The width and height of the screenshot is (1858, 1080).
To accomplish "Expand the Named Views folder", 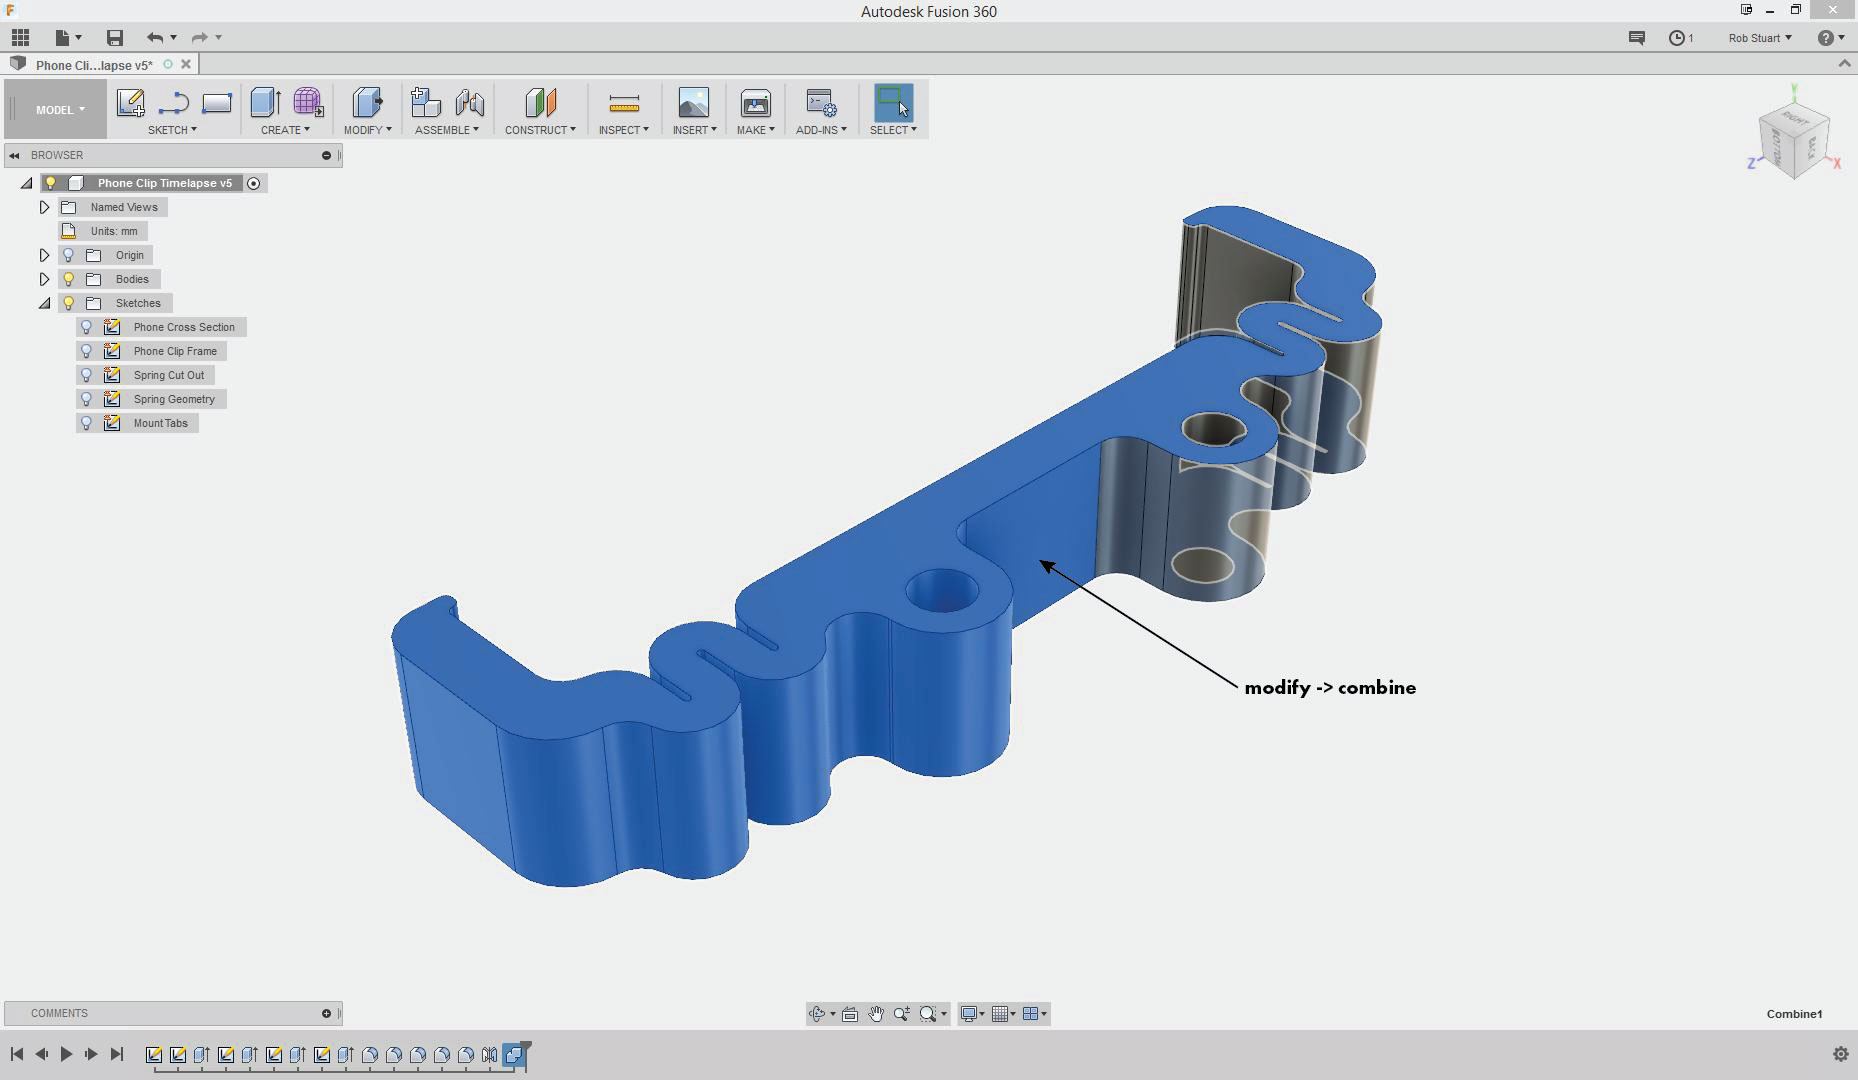I will coord(44,207).
